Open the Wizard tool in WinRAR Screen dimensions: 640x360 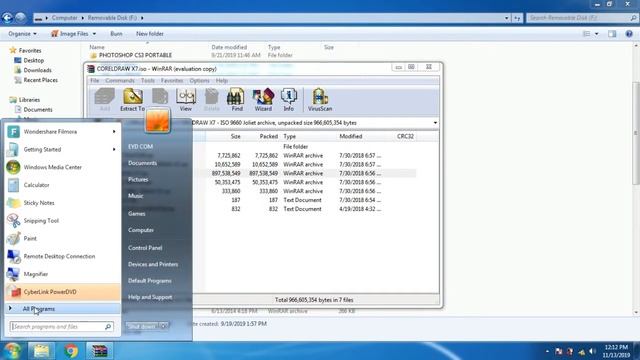(x=263, y=100)
